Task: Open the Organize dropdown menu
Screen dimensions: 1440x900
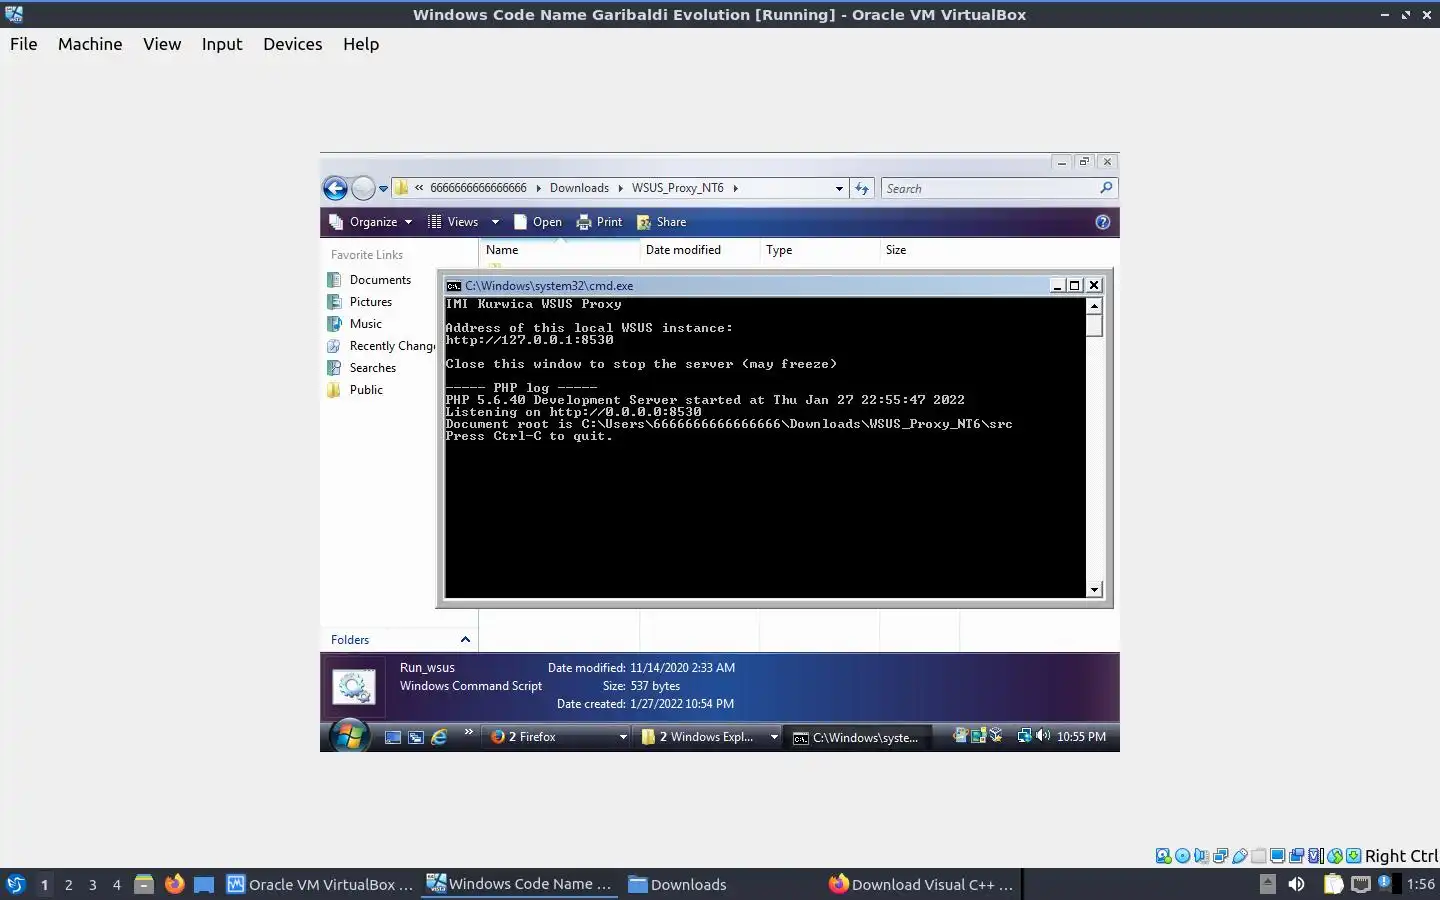Action: (x=371, y=222)
